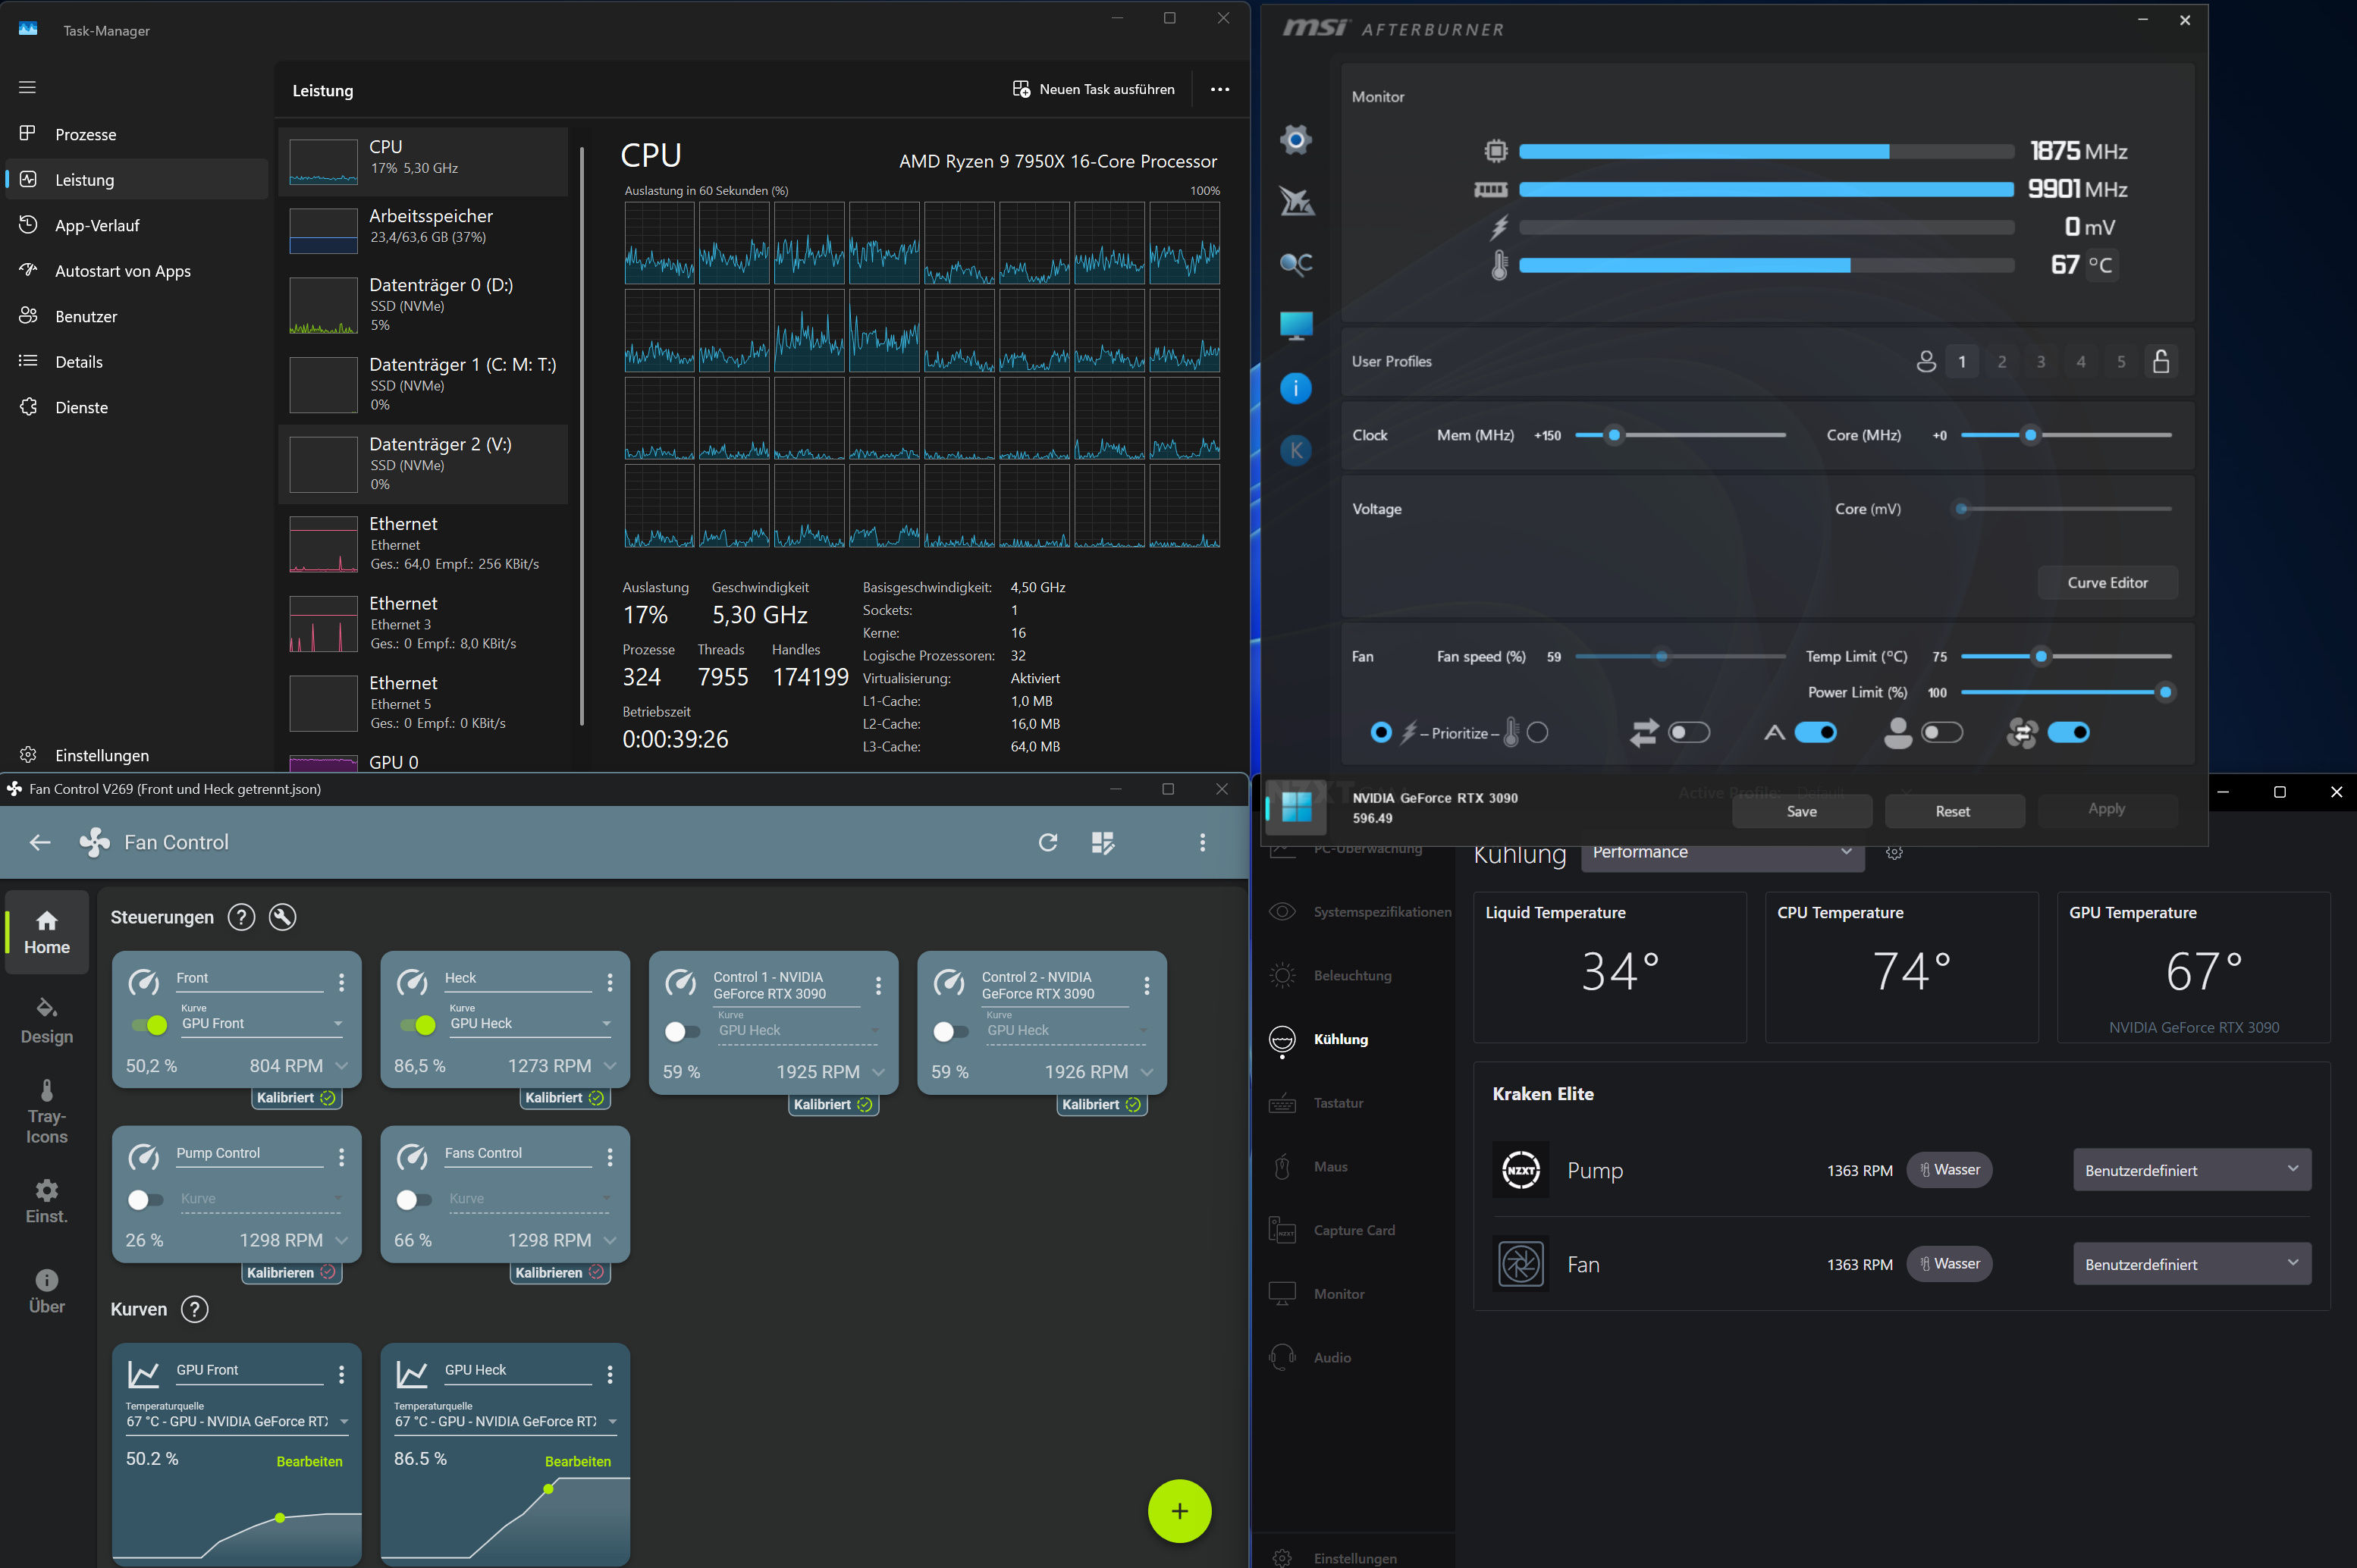Image resolution: width=2357 pixels, height=1568 pixels.
Task: Toggle Heck fan control switch
Action: (418, 1025)
